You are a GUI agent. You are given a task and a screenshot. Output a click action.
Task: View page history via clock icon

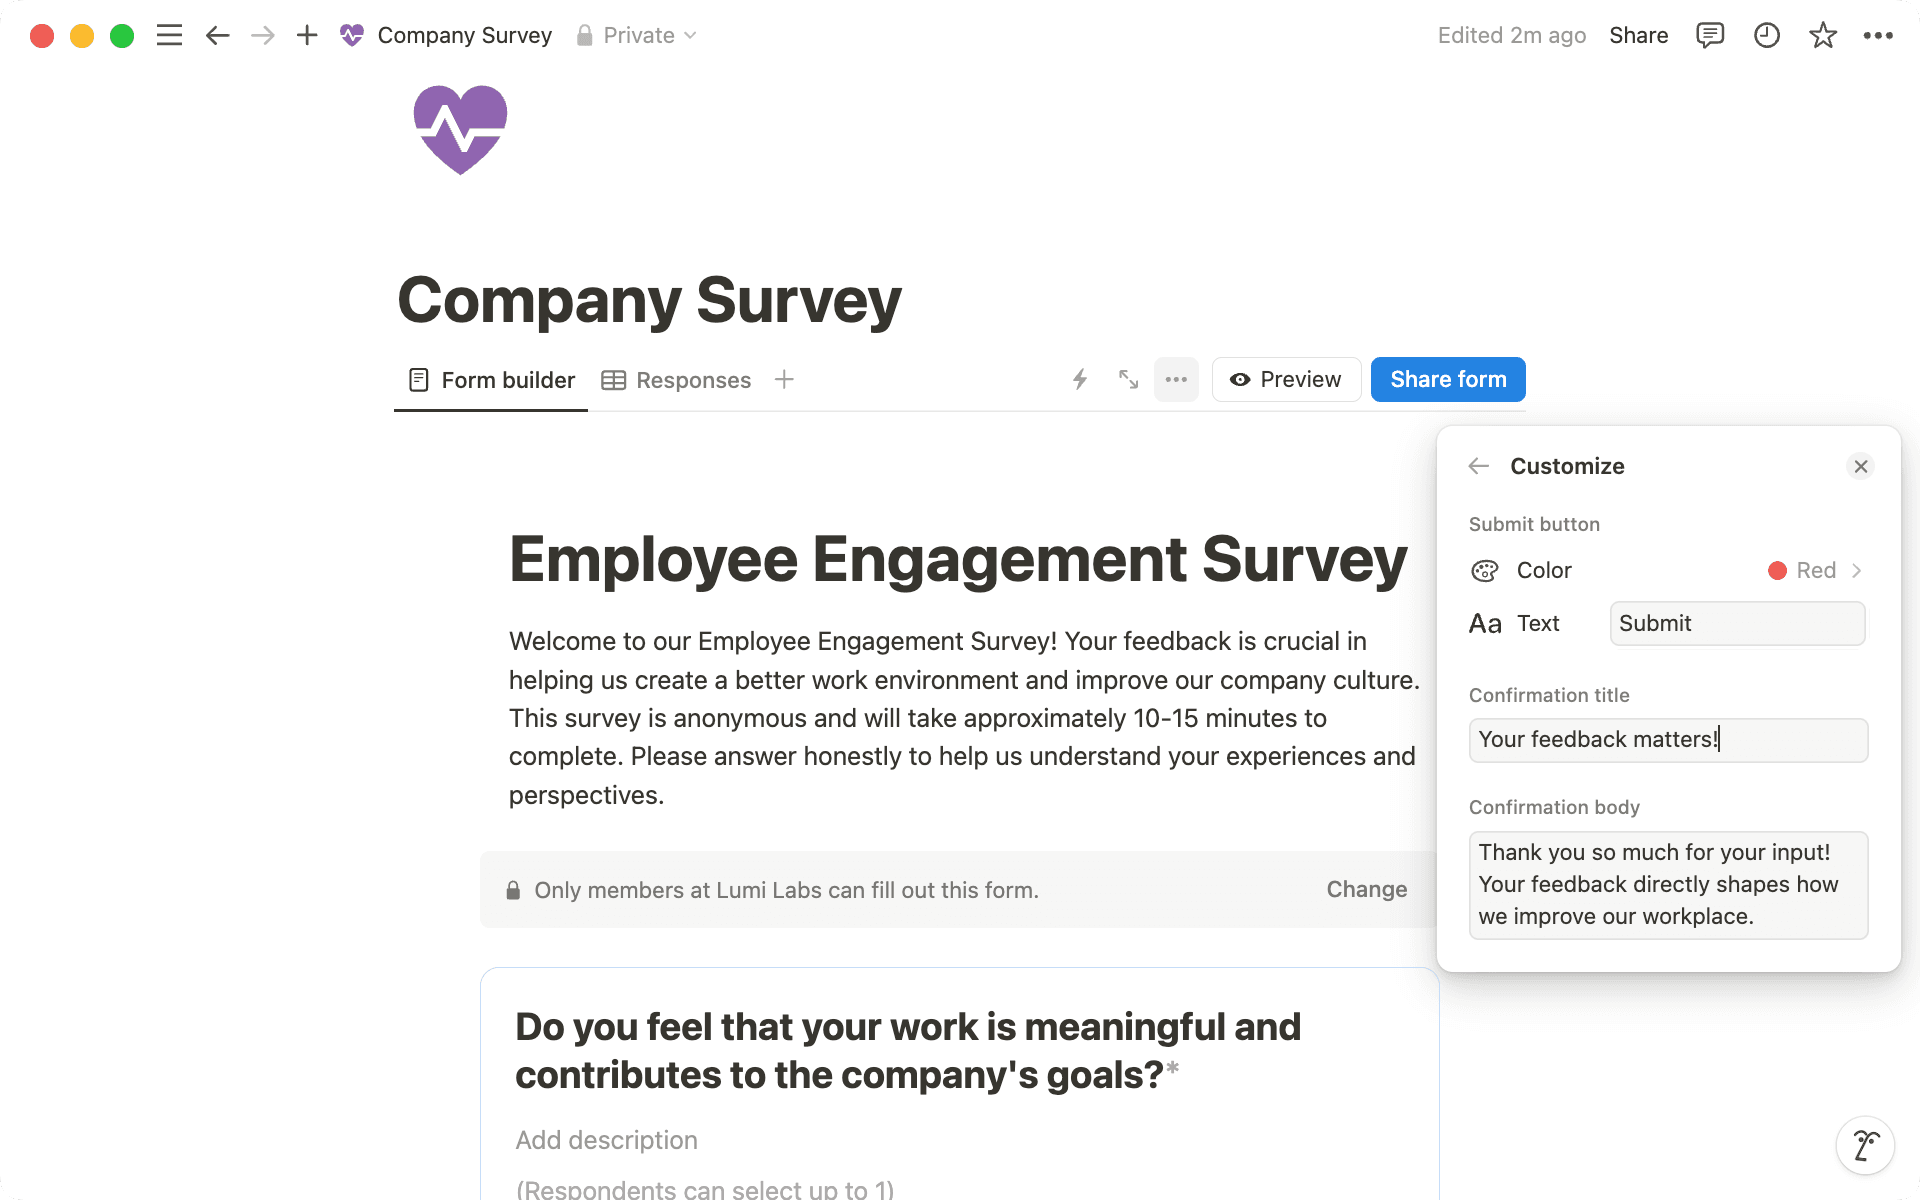(1767, 35)
